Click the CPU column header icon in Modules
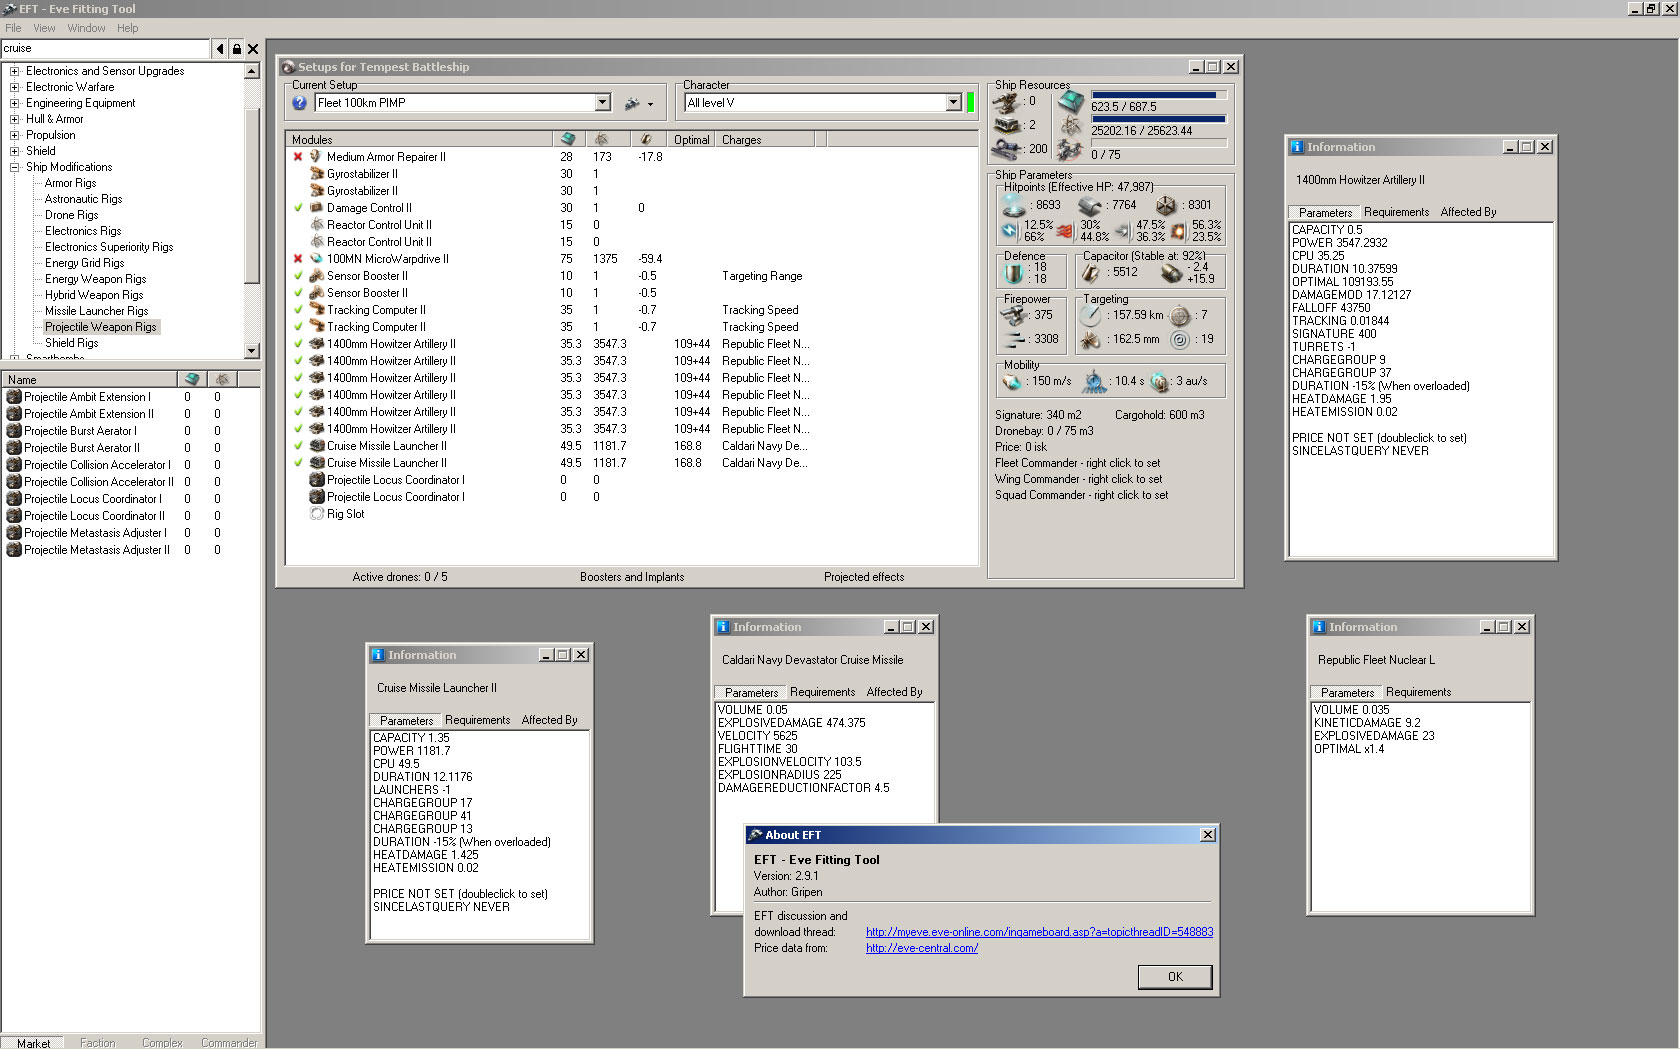The height and width of the screenshot is (1050, 1680). point(568,140)
